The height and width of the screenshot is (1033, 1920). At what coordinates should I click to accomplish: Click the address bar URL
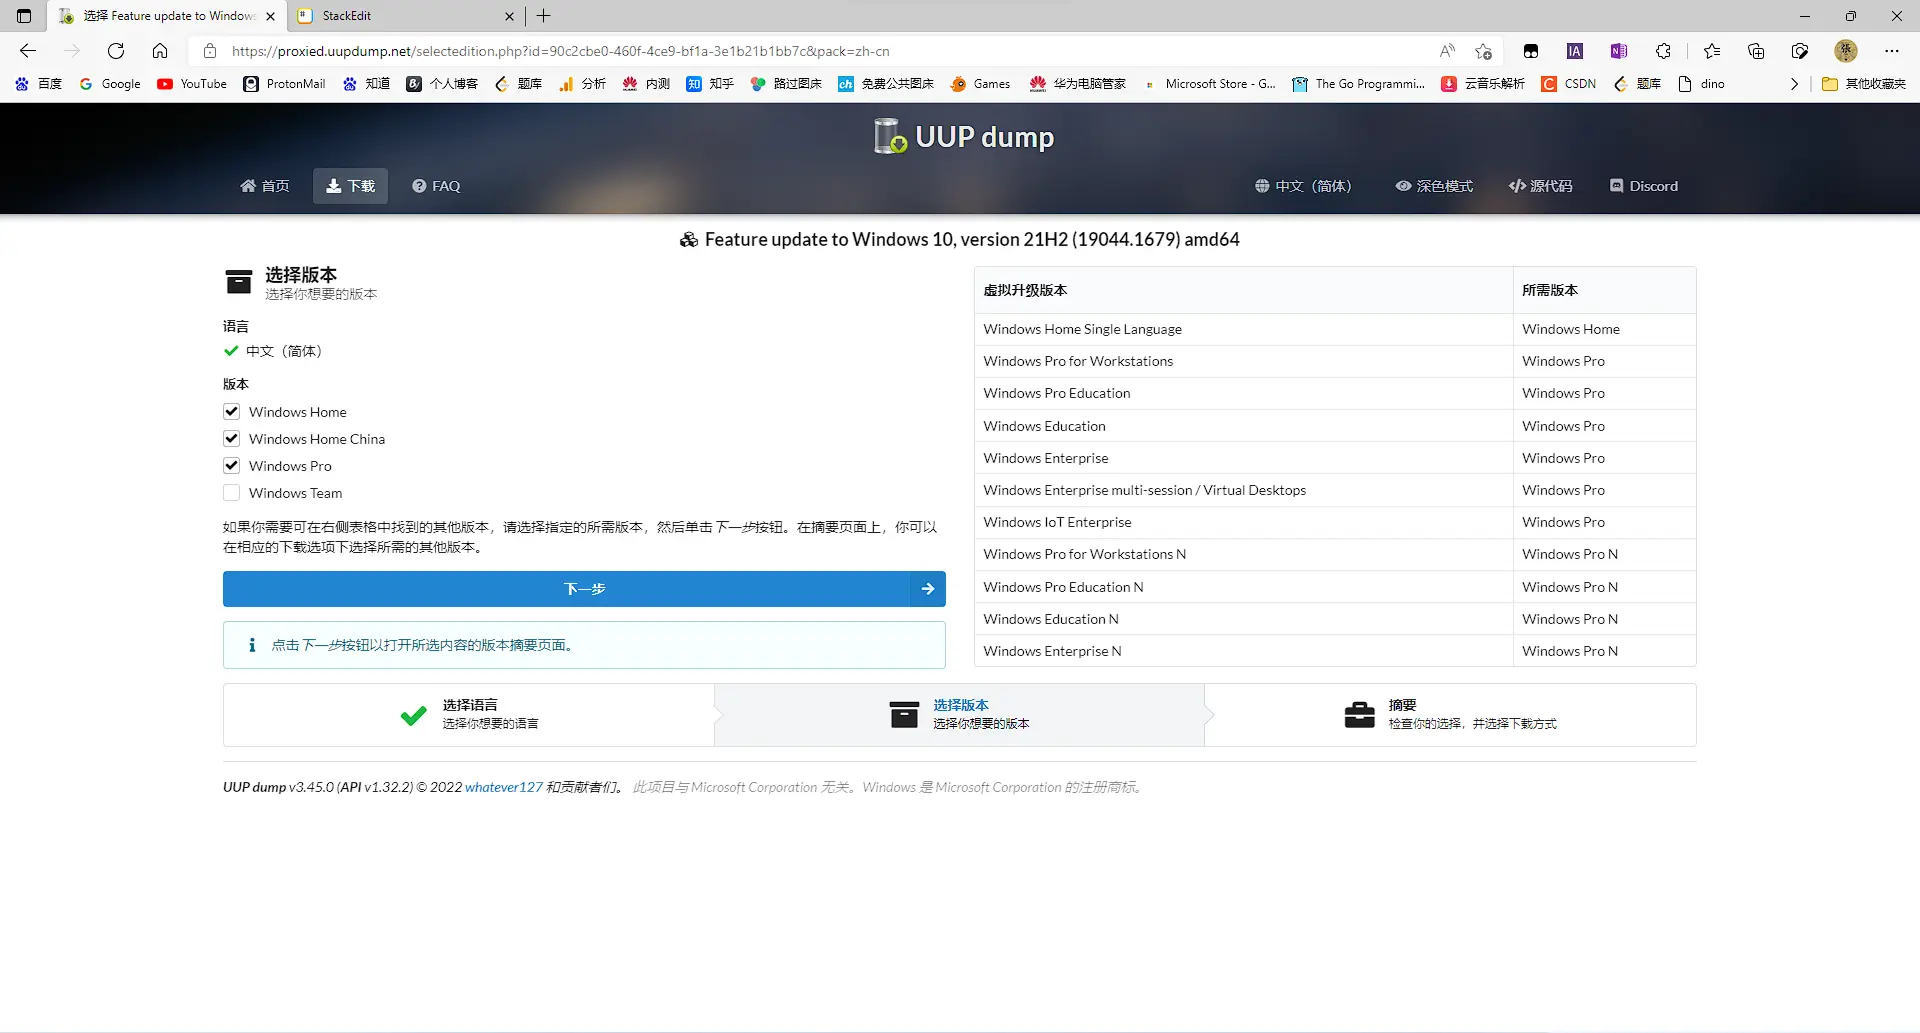tap(560, 51)
